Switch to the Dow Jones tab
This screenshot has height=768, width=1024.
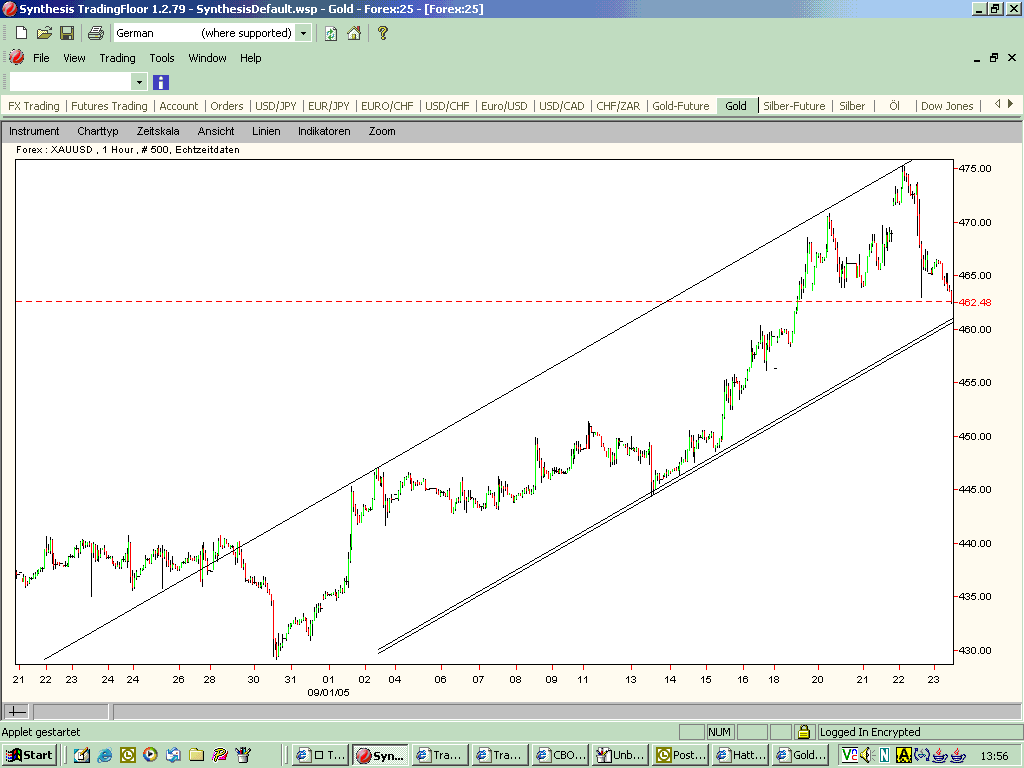947,106
